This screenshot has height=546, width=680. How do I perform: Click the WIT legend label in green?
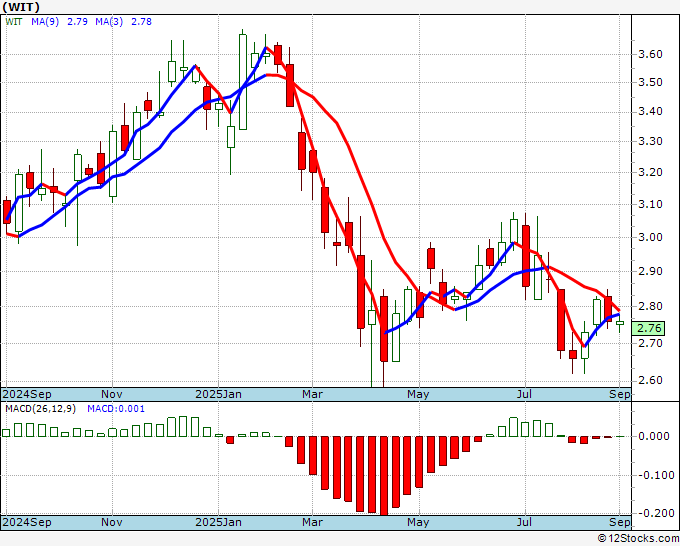(14, 22)
